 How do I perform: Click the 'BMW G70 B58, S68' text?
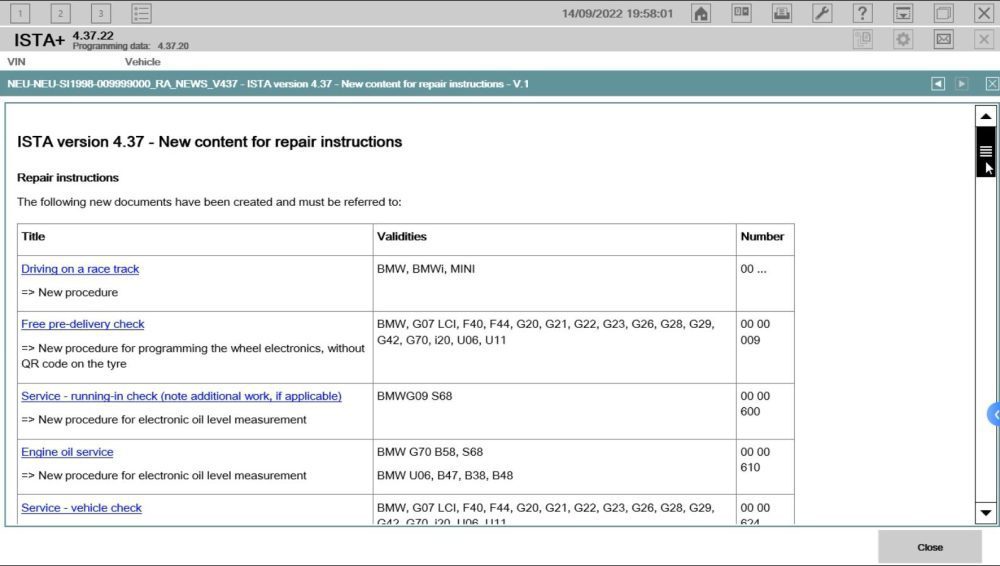pos(430,452)
